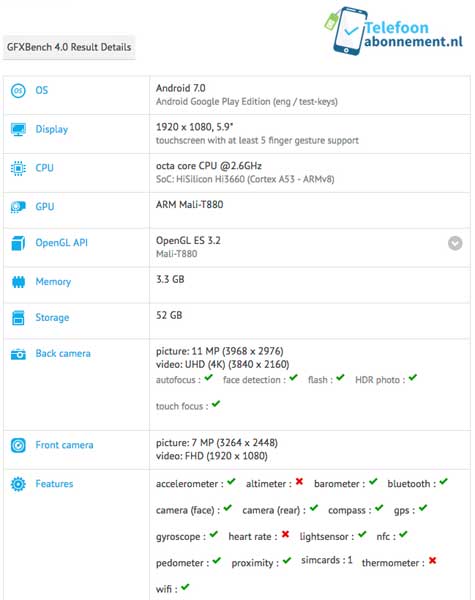Click the Storage label
475x600 pixels.
click(x=52, y=318)
